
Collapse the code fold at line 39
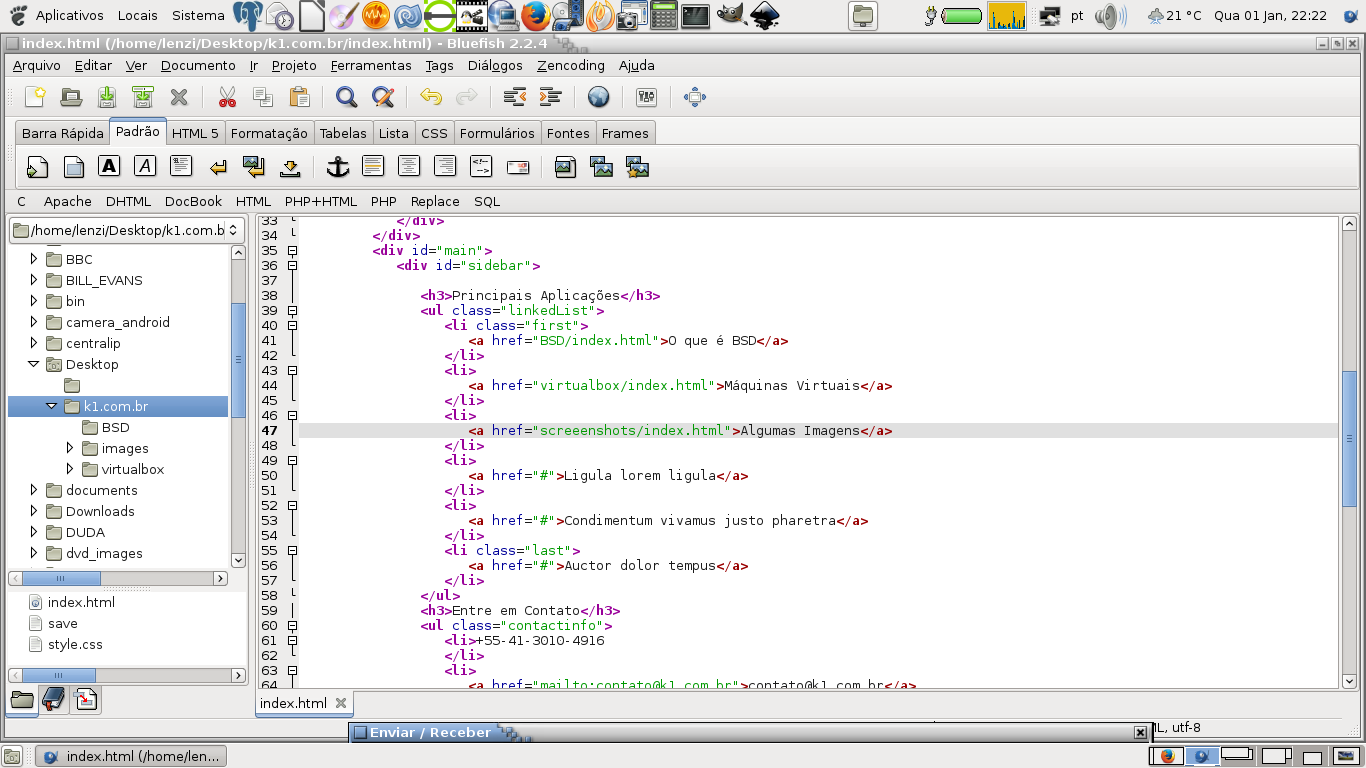[x=292, y=311]
